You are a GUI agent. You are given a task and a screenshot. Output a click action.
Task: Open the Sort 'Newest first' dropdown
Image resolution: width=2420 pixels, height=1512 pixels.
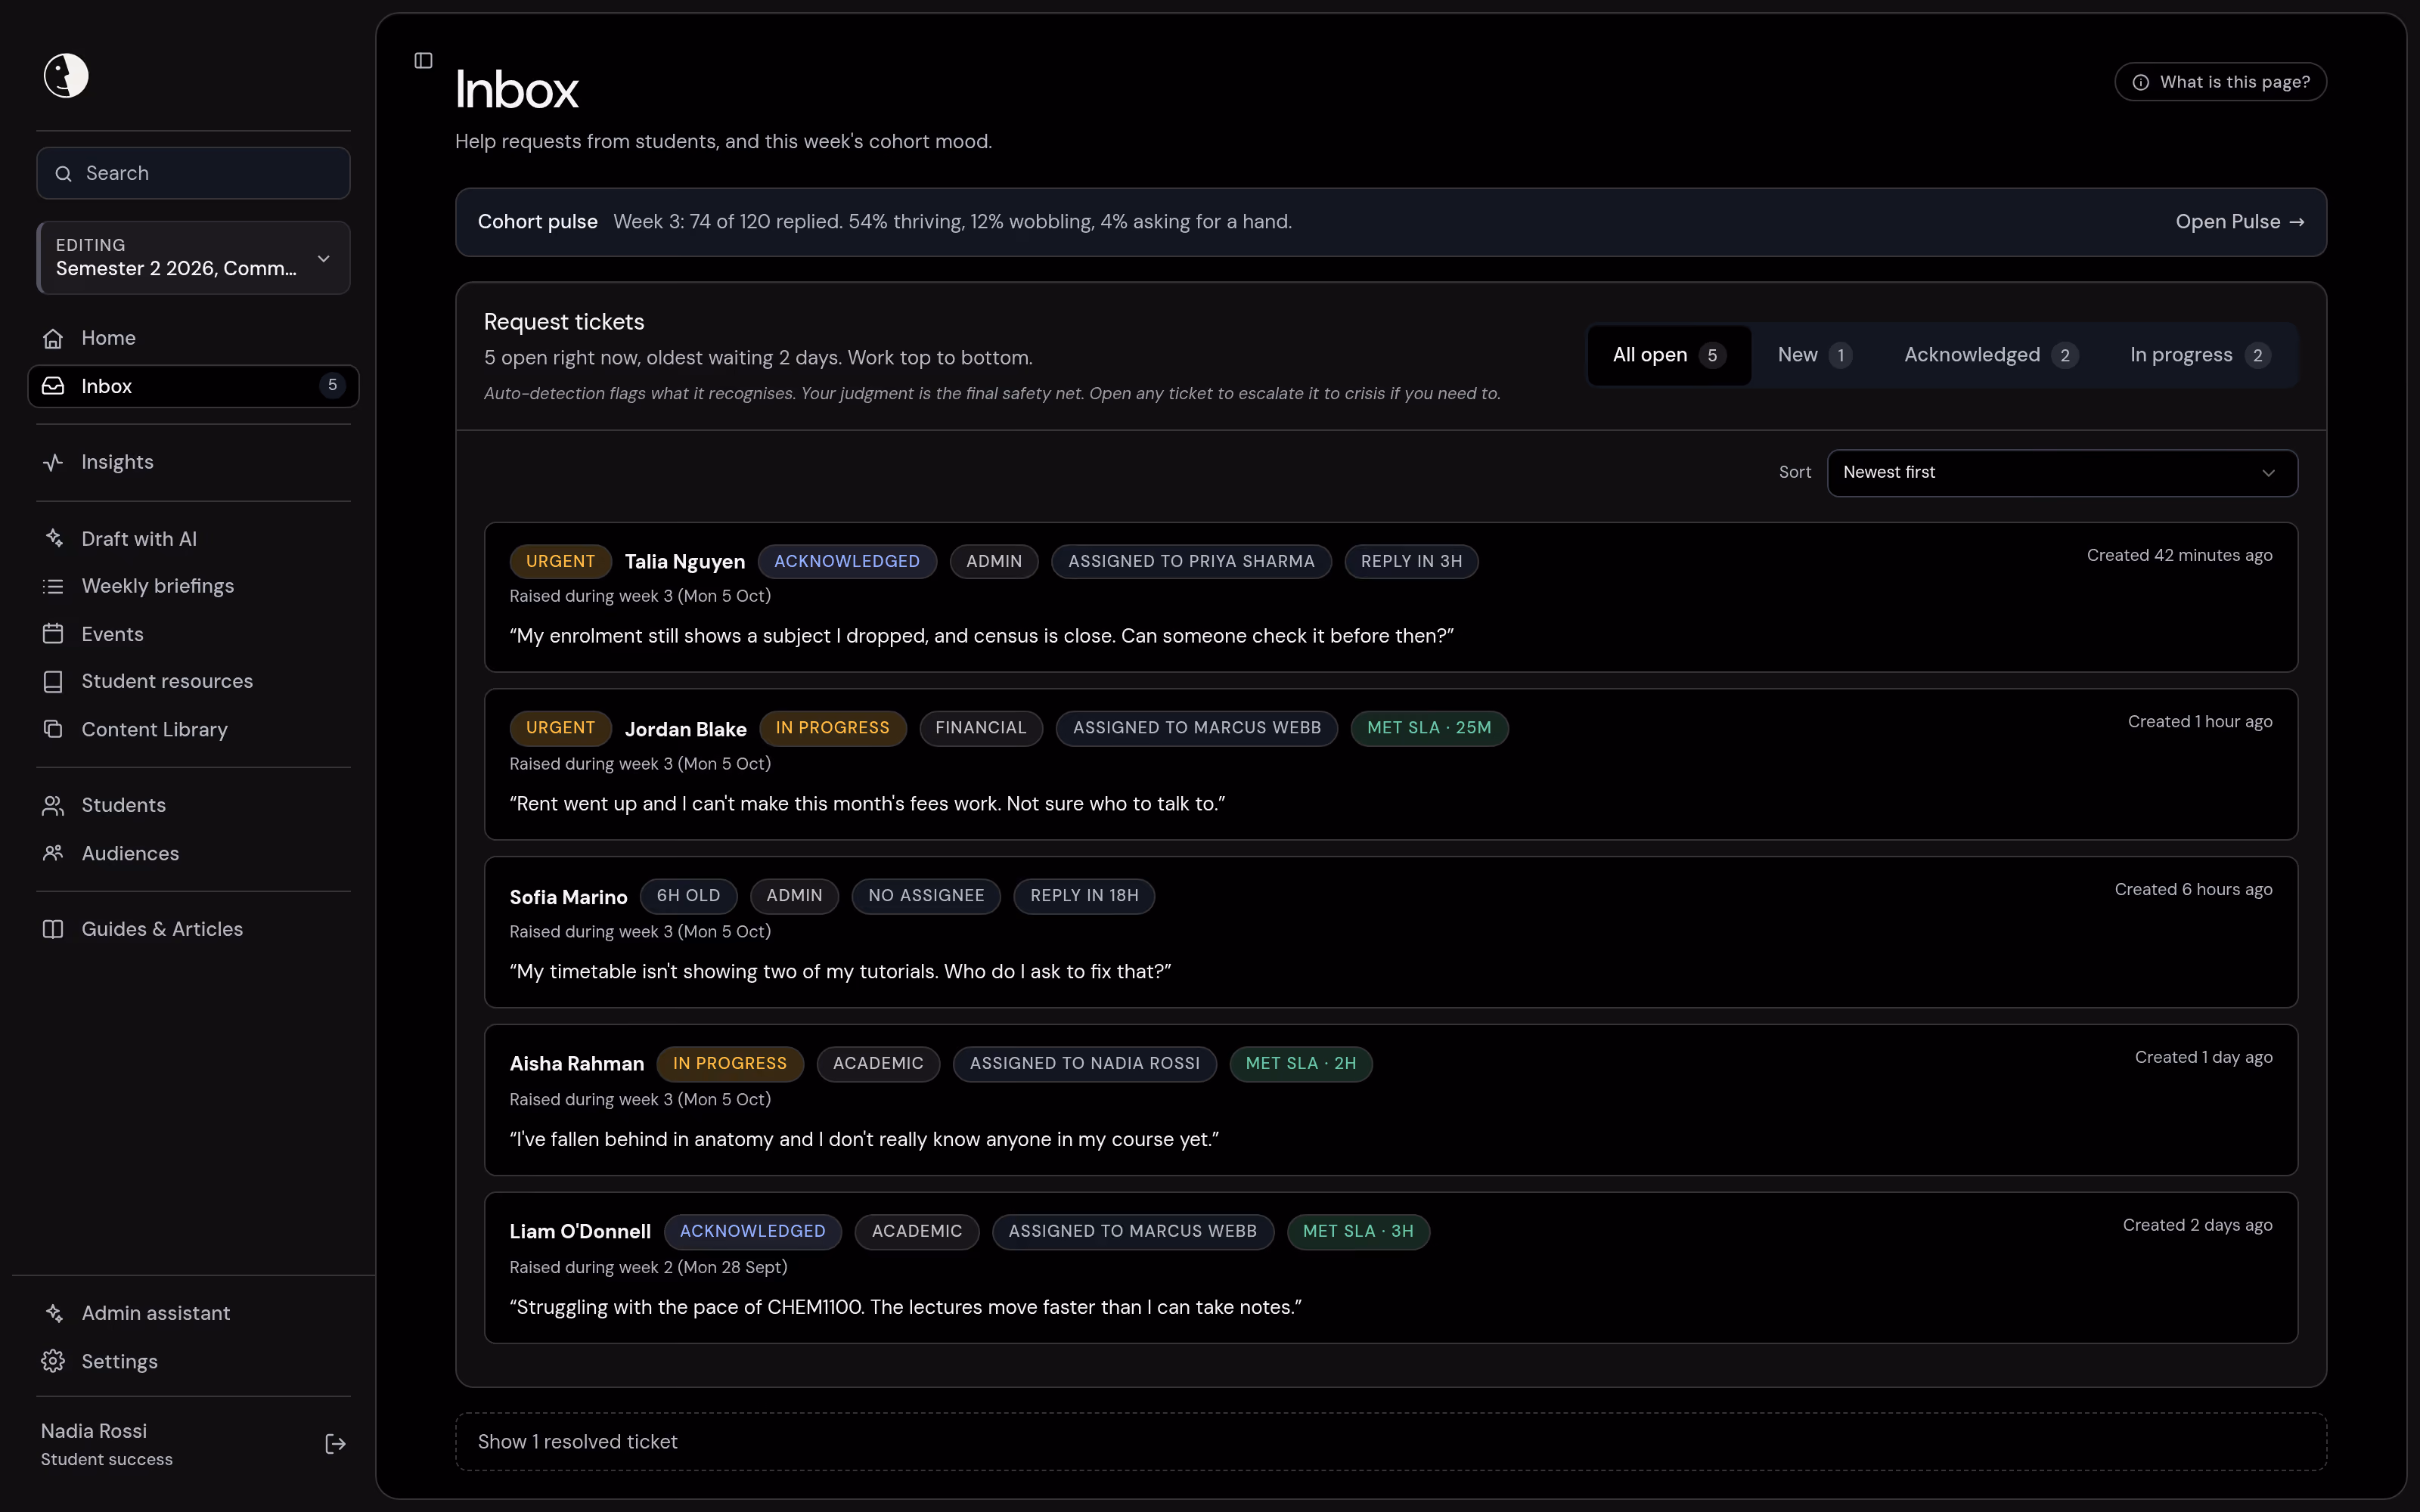2062,473
